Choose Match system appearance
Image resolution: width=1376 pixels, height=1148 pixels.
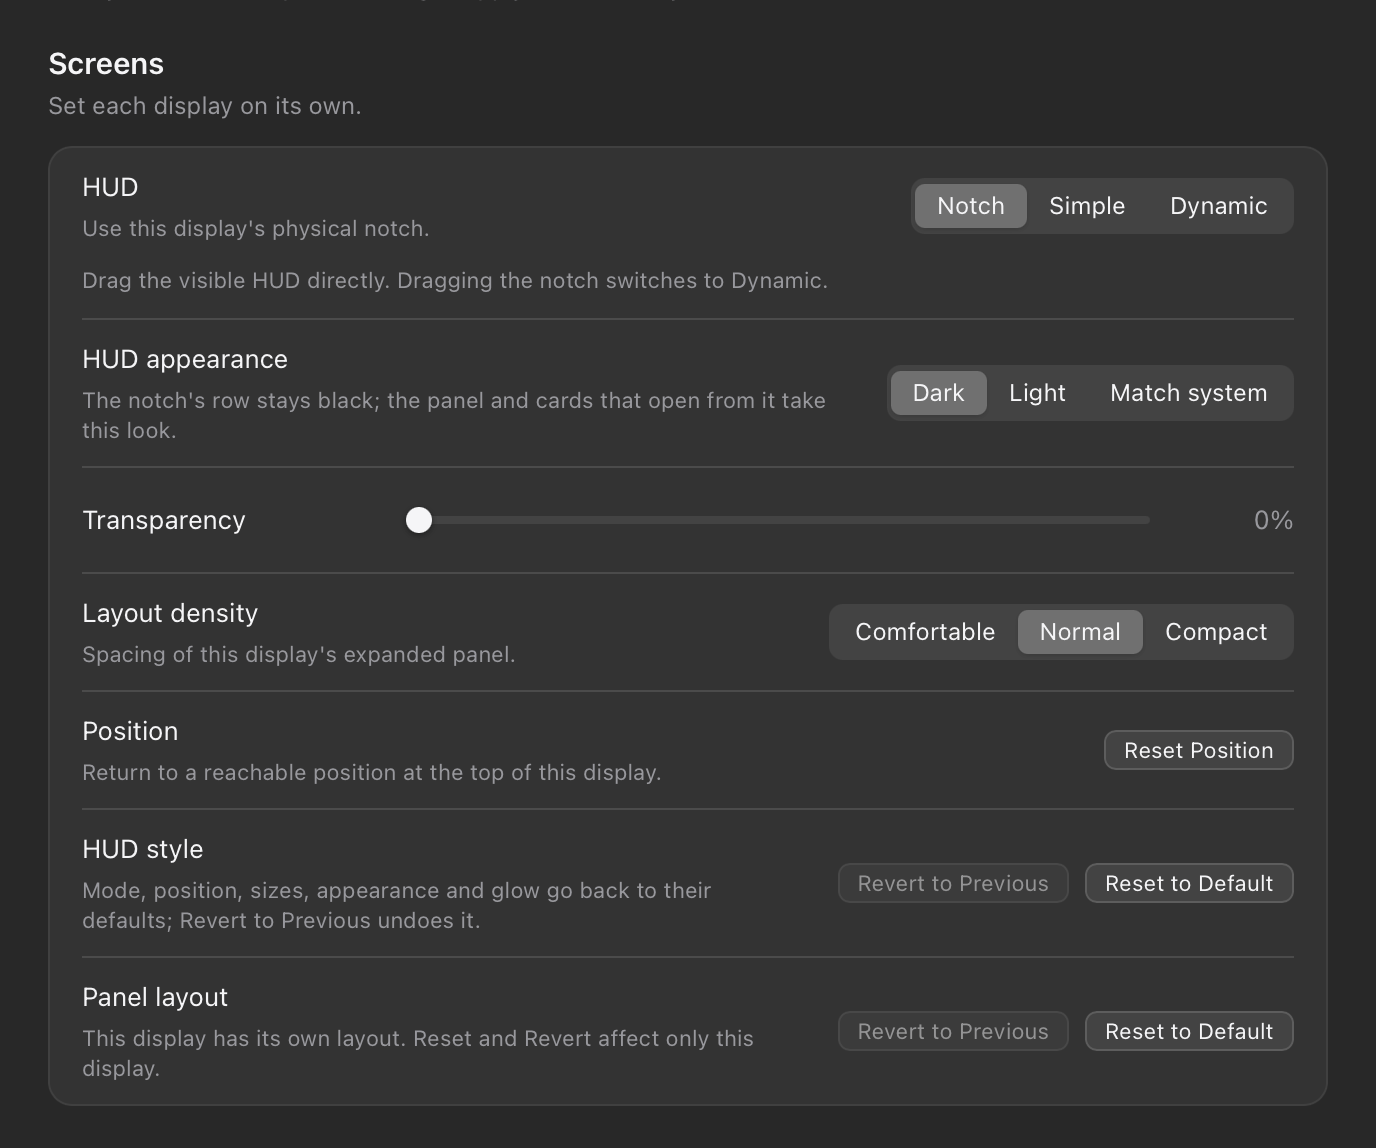1188,393
